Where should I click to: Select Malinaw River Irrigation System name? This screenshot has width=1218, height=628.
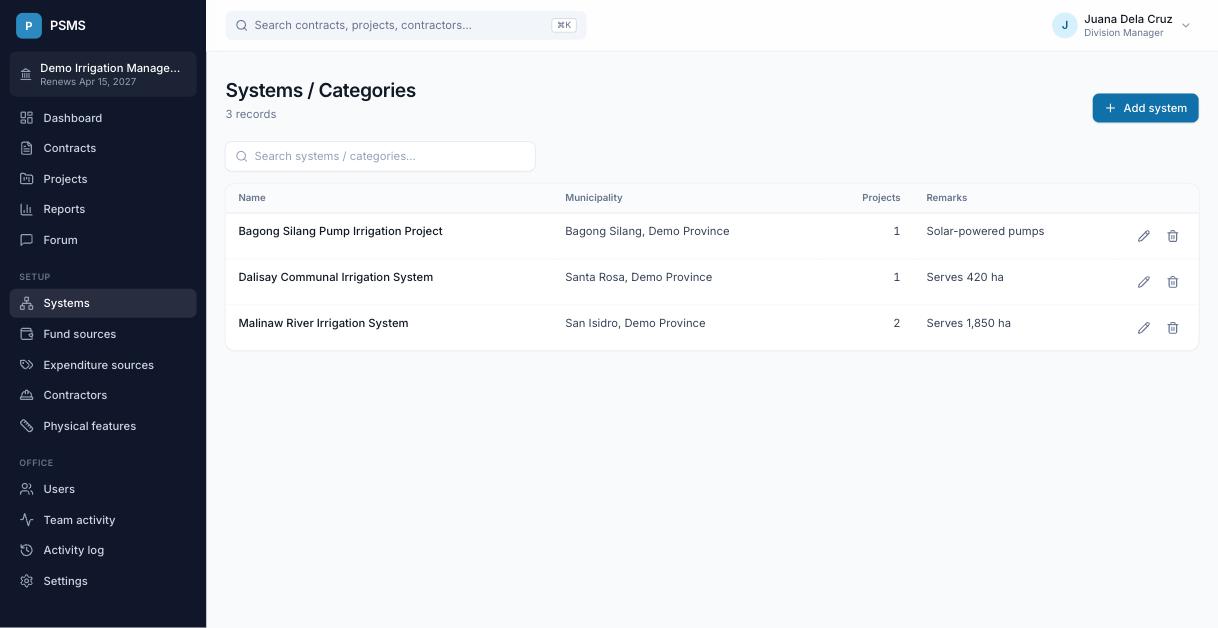point(323,323)
